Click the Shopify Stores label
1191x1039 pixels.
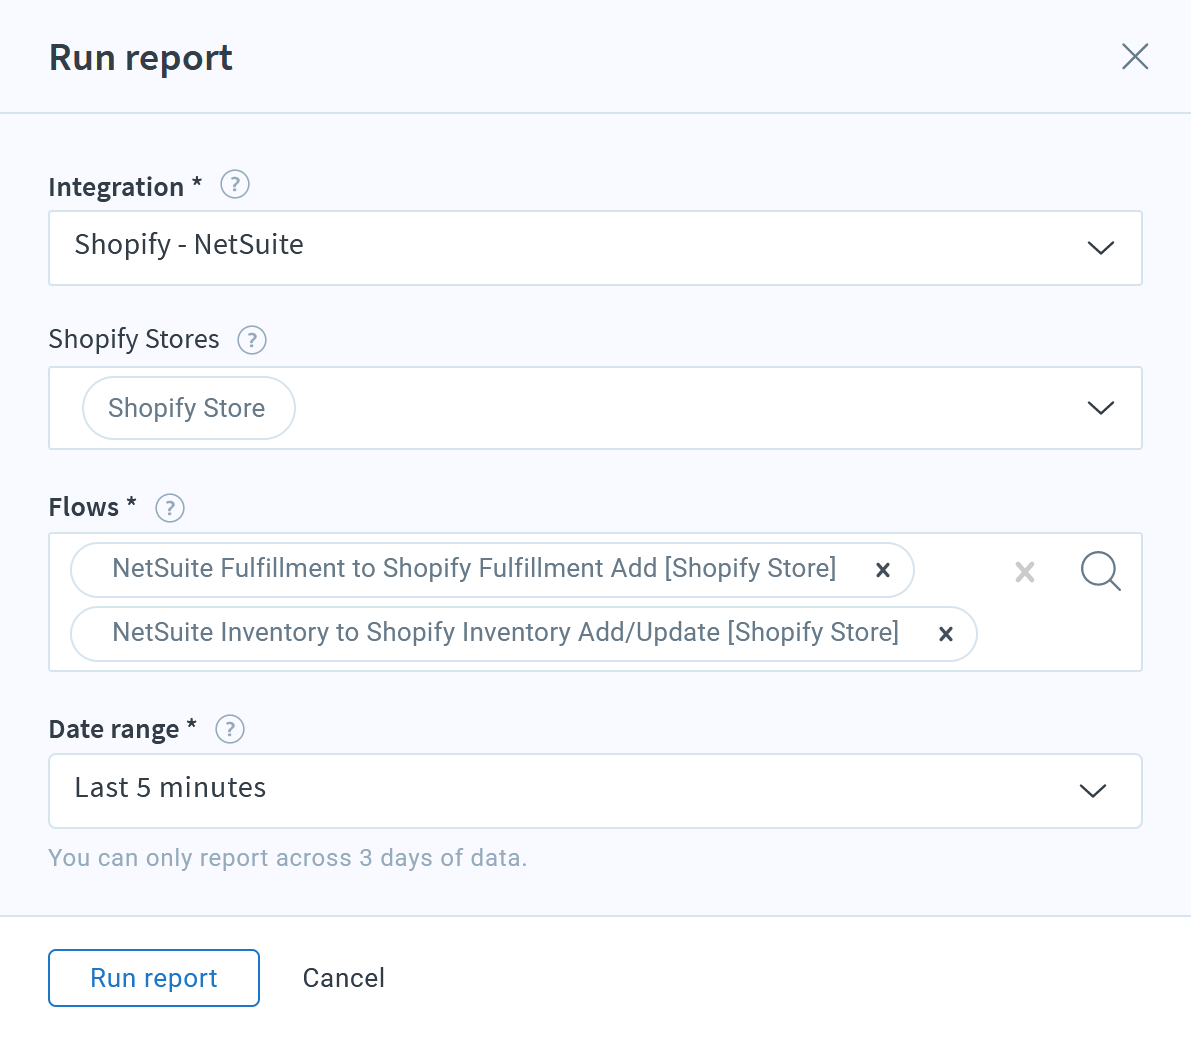[134, 339]
